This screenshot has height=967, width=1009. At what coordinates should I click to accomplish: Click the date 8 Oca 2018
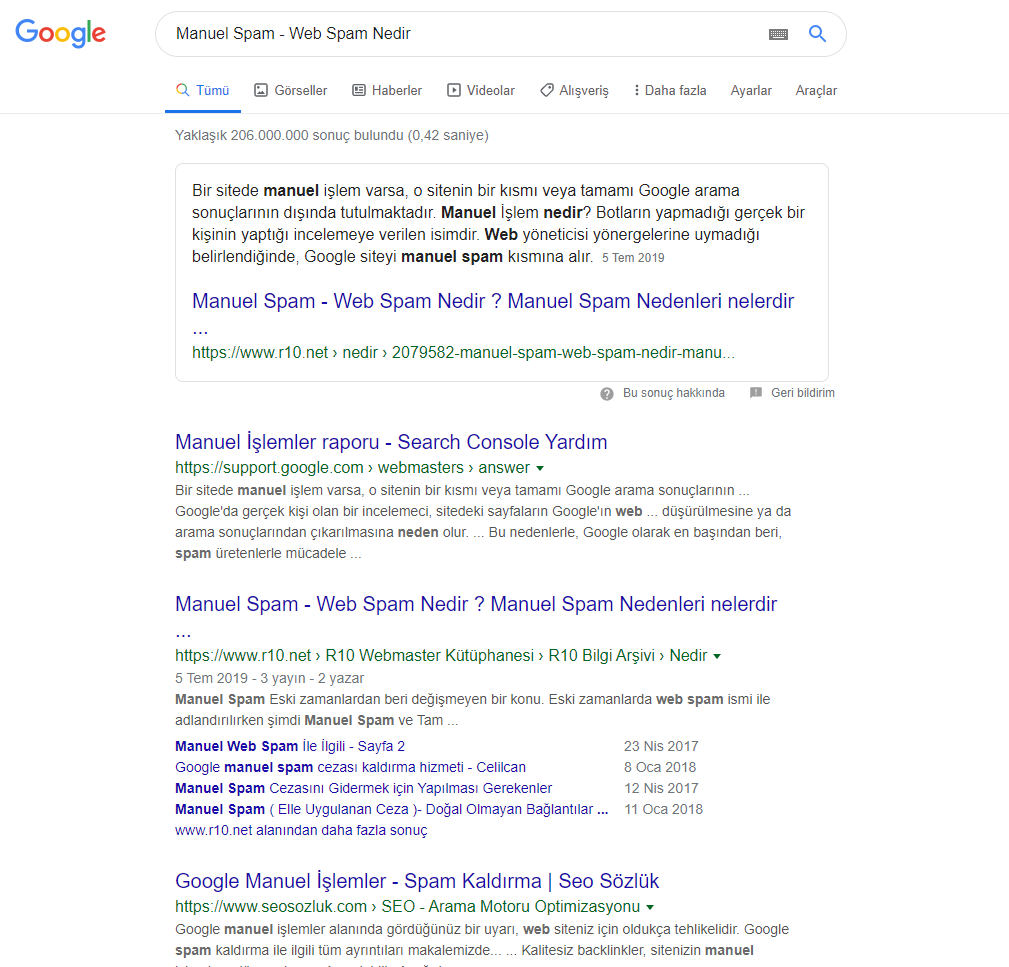coord(660,767)
